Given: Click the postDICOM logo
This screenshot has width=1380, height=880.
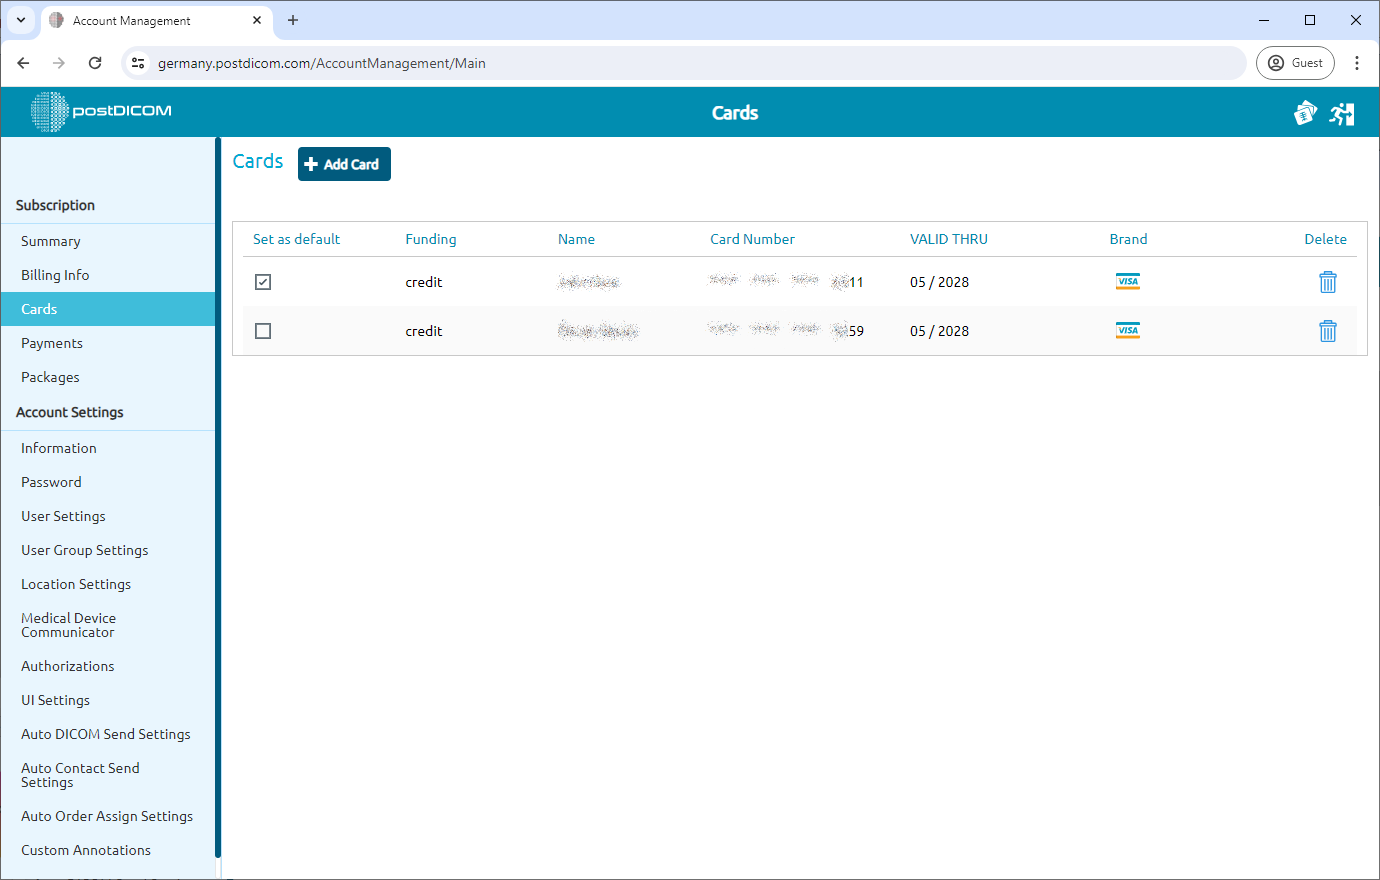Looking at the screenshot, I should pyautogui.click(x=101, y=112).
